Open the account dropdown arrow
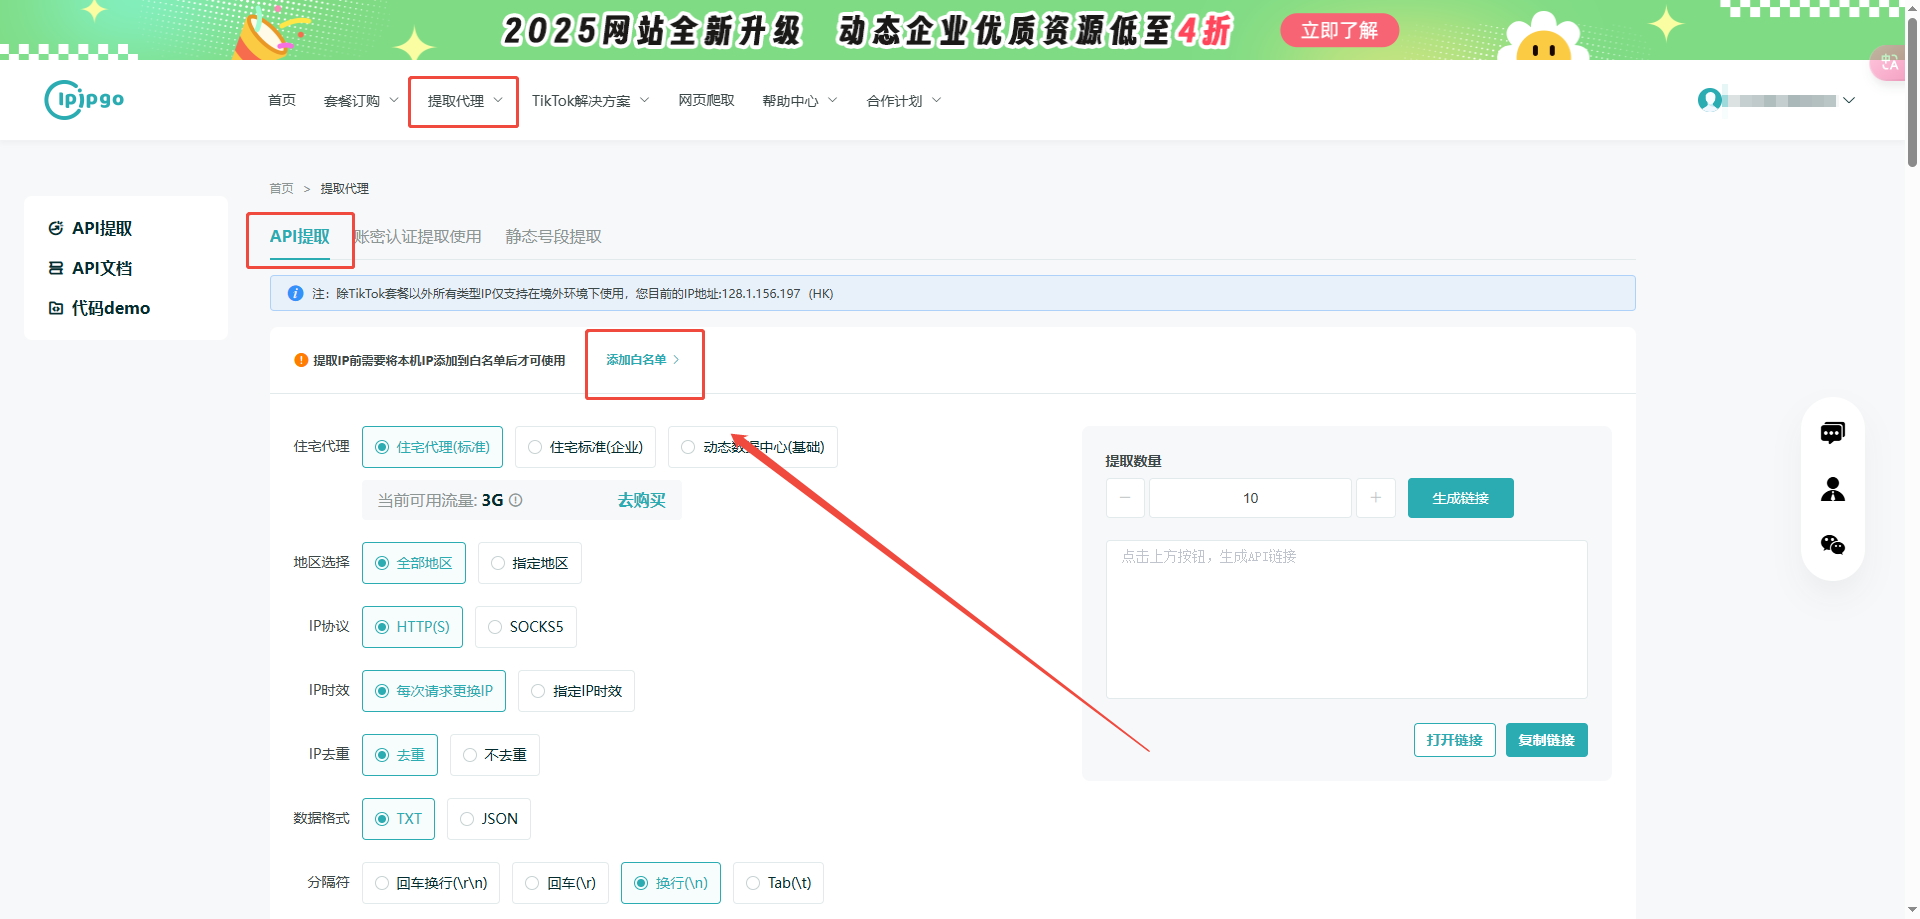Viewport: 1920px width, 919px height. click(1849, 100)
